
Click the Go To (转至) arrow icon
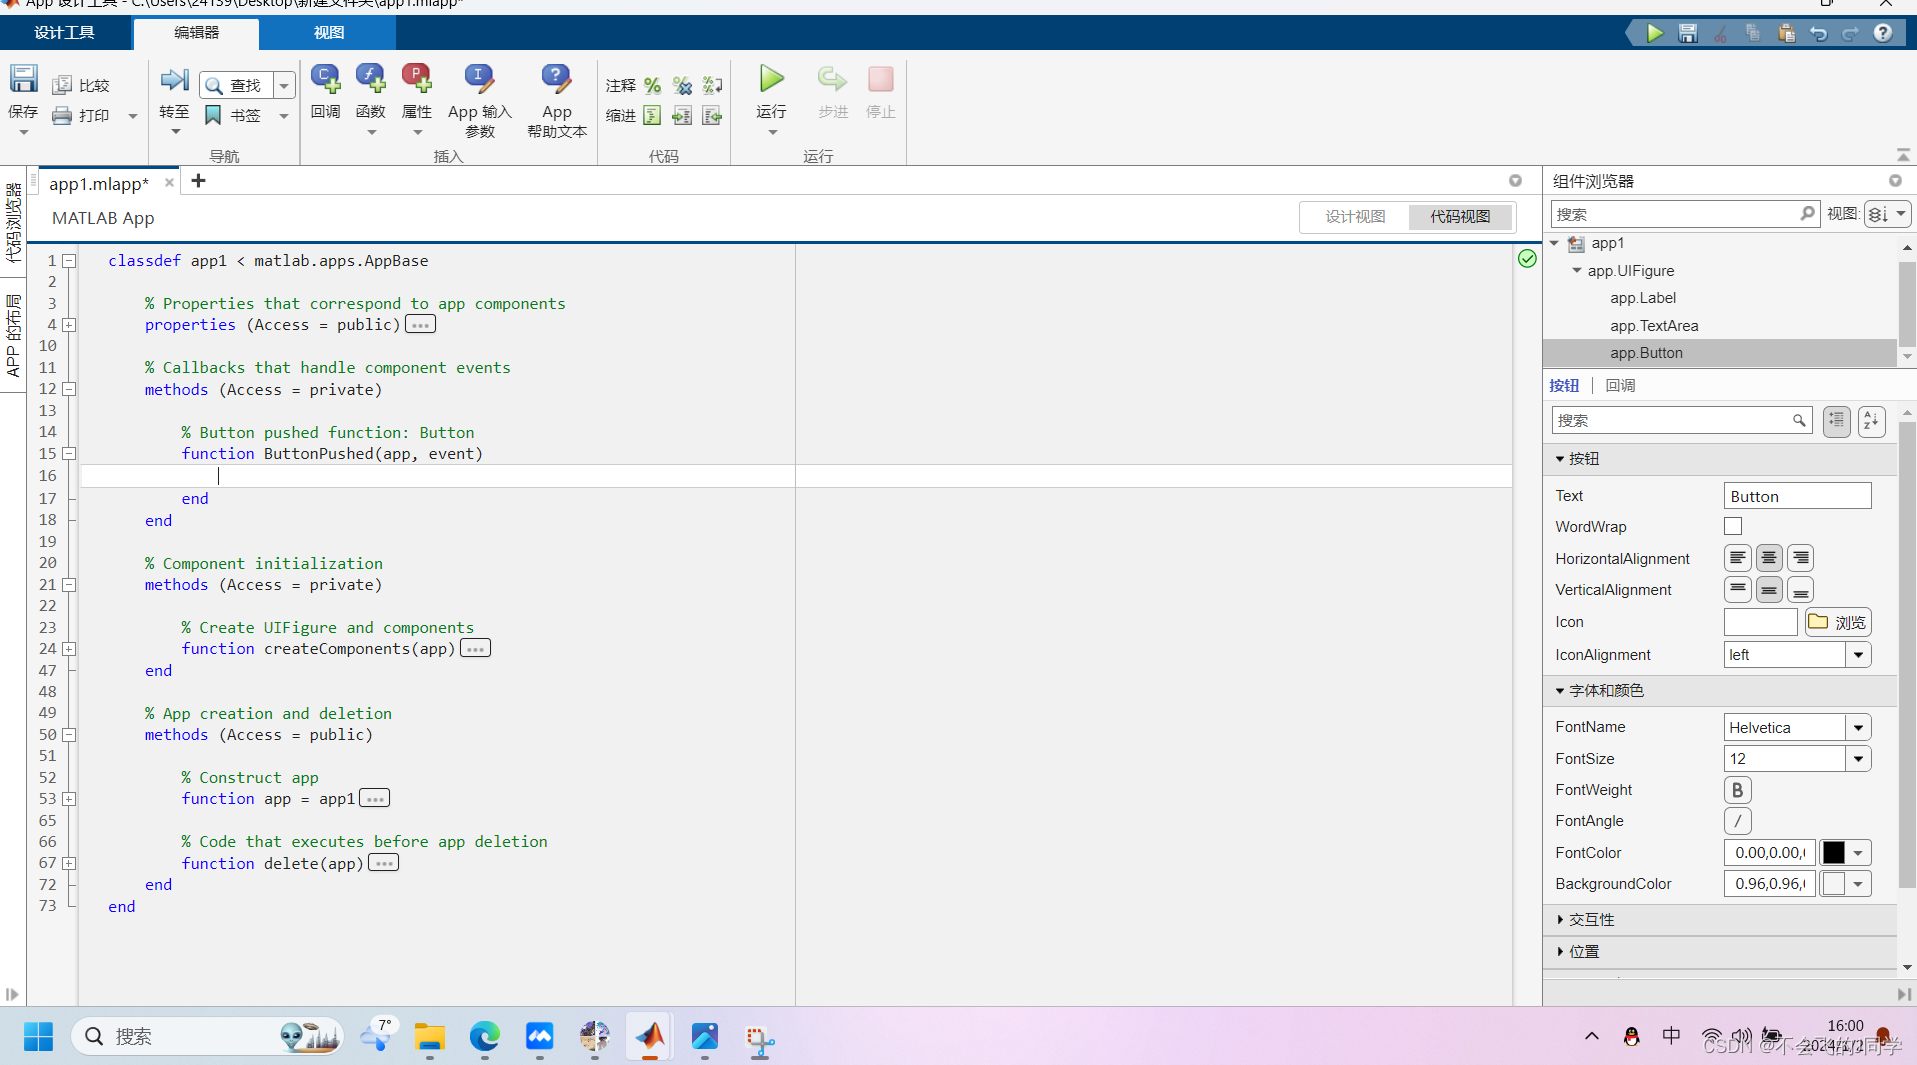click(174, 80)
